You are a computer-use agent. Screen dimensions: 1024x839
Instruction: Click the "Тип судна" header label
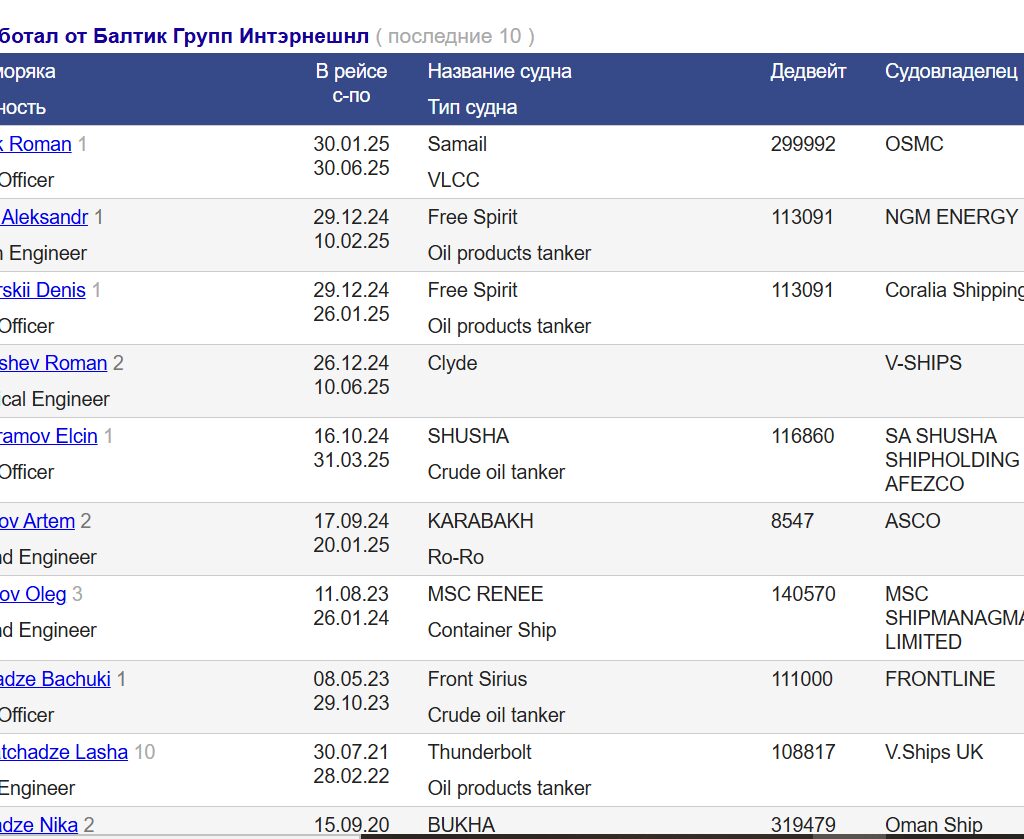tap(472, 107)
